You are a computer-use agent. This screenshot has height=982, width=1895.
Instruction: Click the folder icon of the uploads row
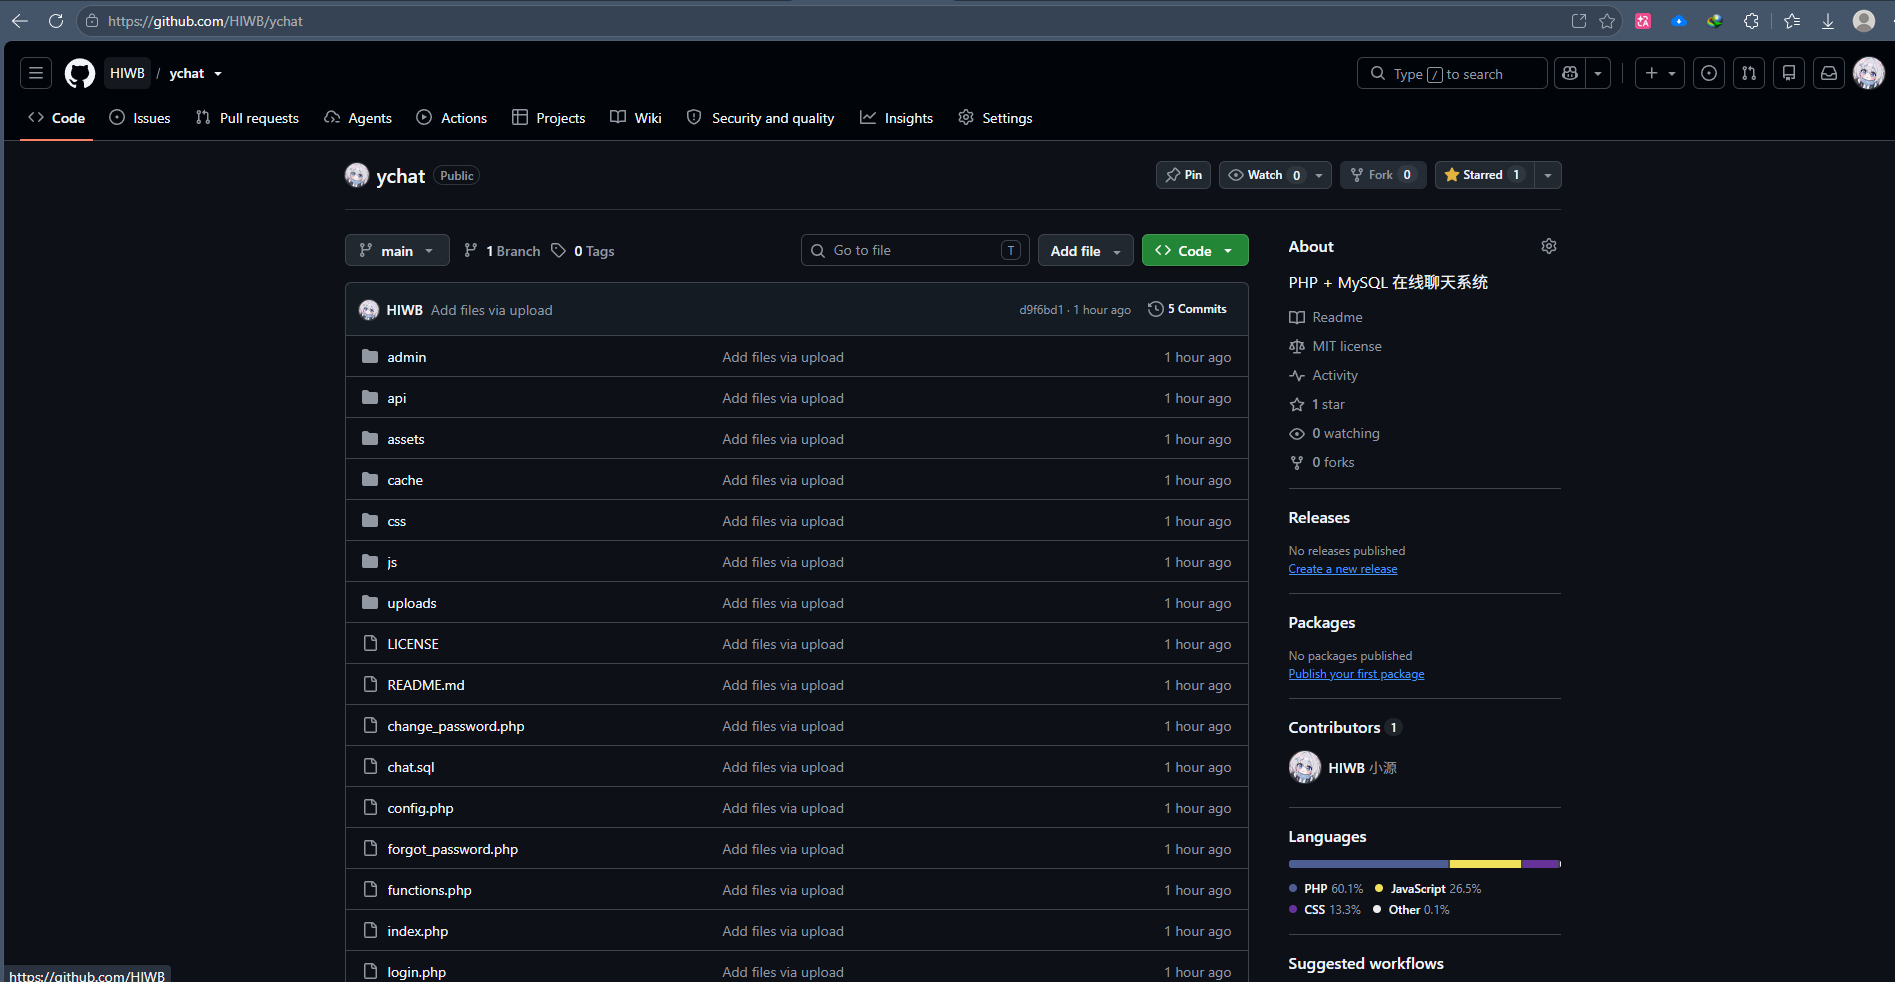(370, 602)
